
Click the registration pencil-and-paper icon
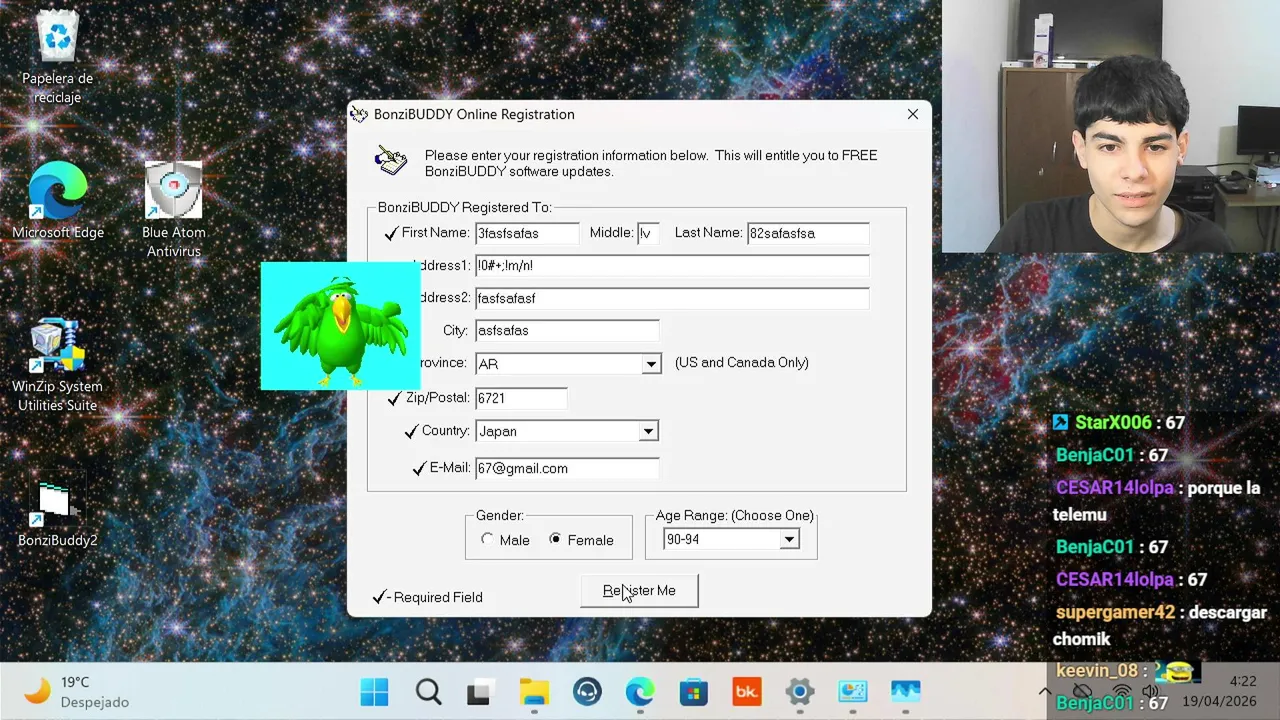tap(391, 160)
